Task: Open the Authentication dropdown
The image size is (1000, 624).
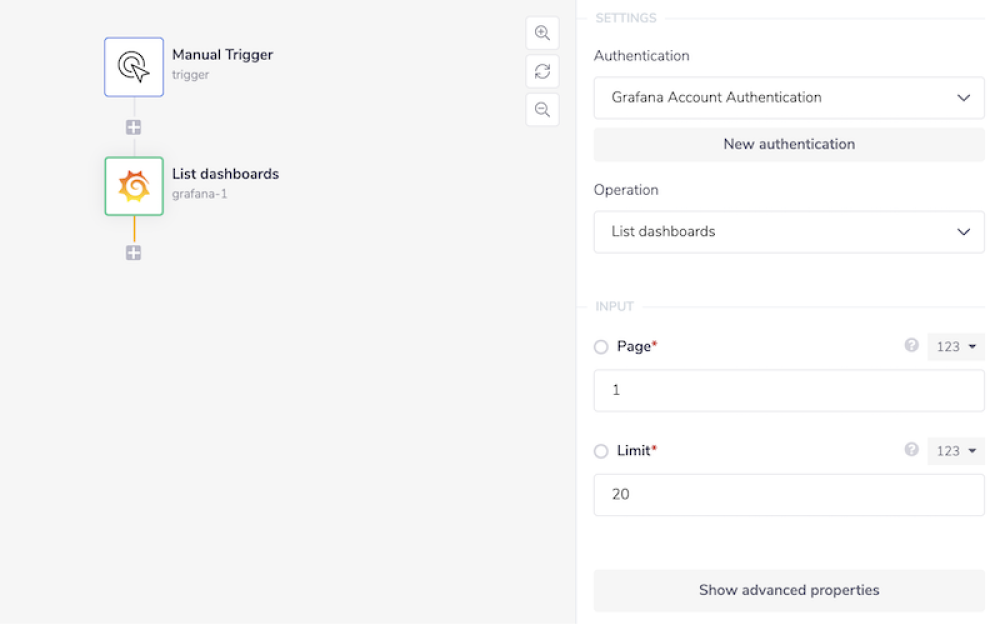Action: tap(789, 98)
